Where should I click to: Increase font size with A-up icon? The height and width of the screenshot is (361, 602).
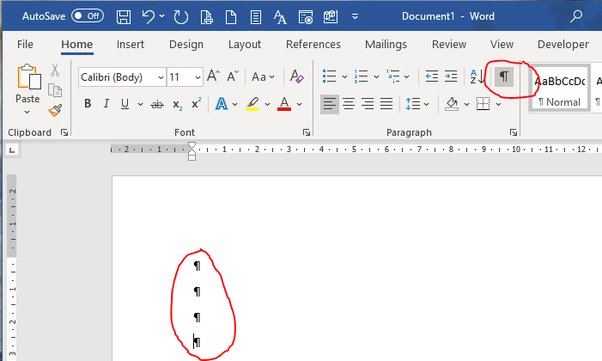pos(213,76)
